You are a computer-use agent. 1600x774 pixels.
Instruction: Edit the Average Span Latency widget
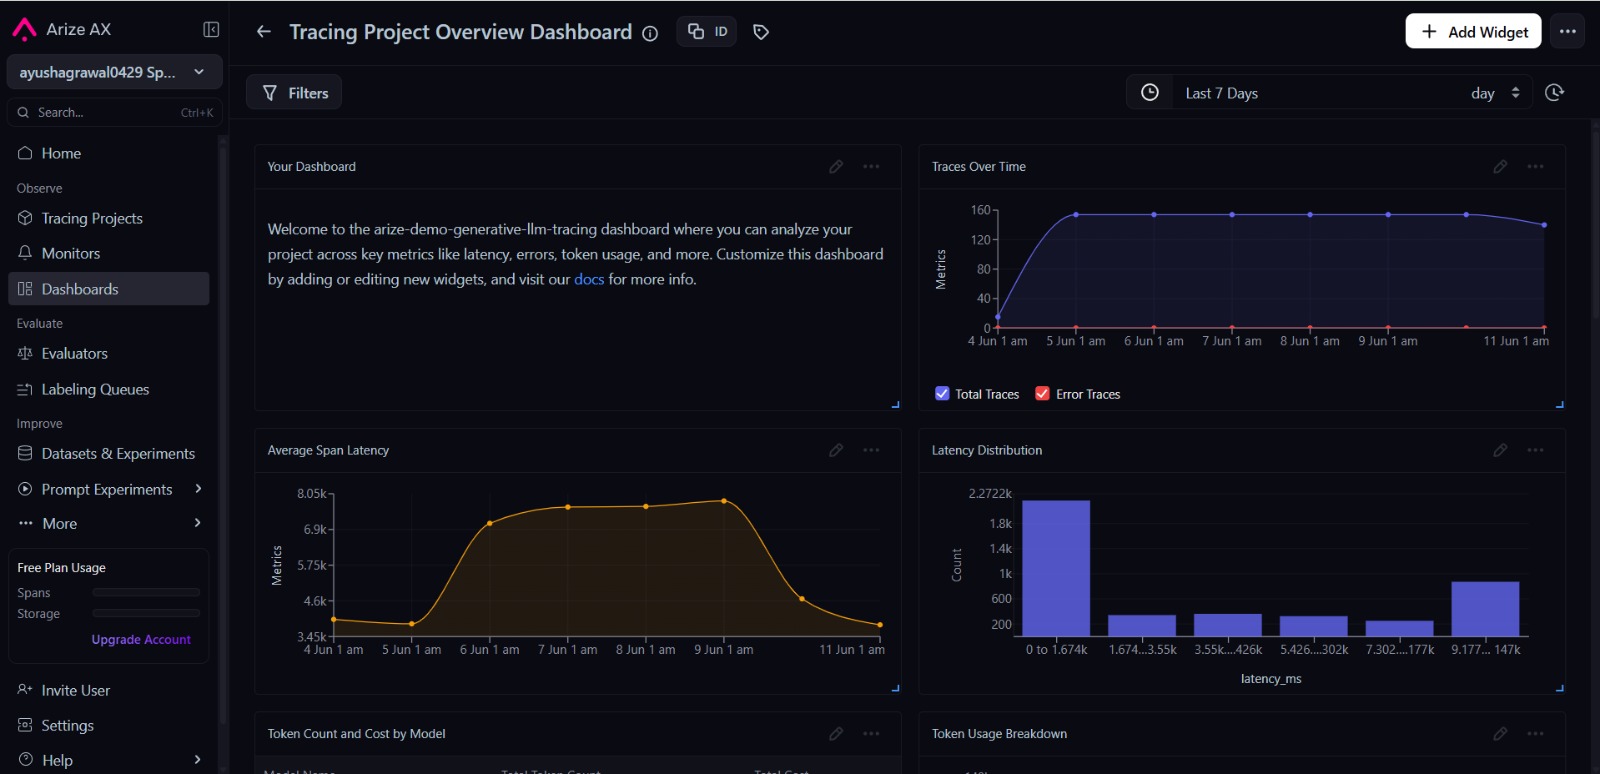[x=836, y=451]
